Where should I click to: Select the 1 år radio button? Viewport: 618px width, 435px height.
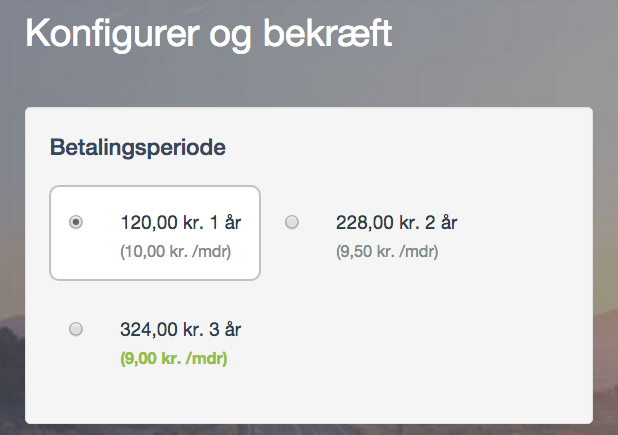76,222
